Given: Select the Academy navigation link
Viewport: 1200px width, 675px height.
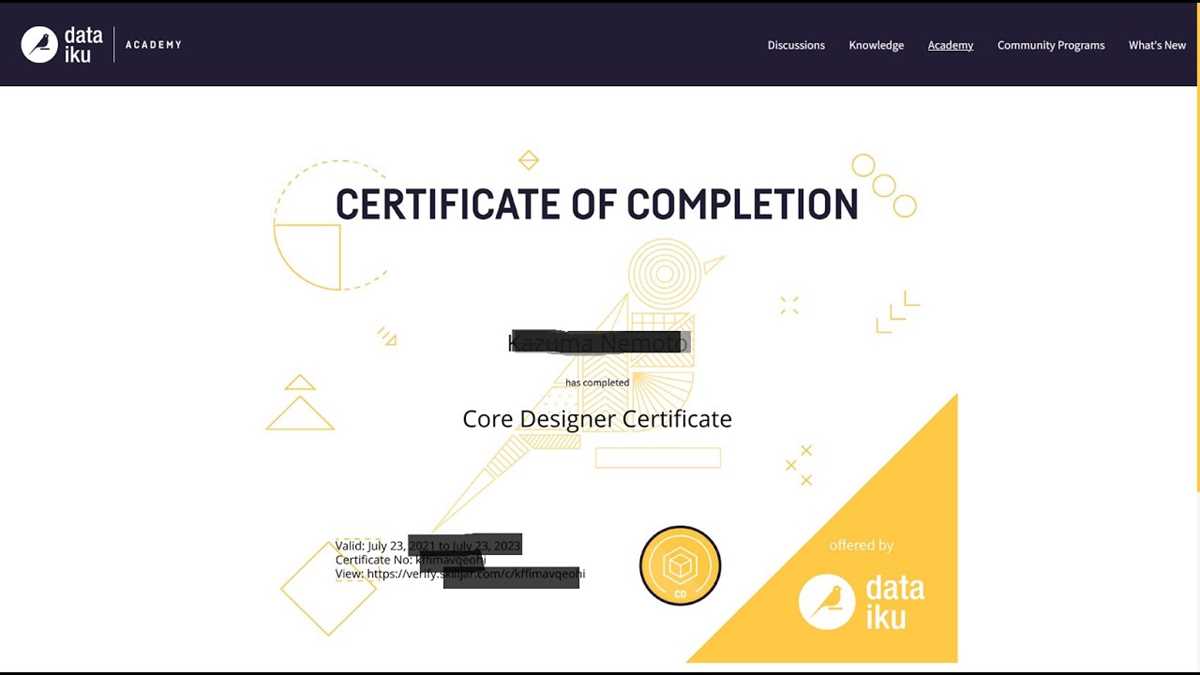Looking at the screenshot, I should click(950, 45).
